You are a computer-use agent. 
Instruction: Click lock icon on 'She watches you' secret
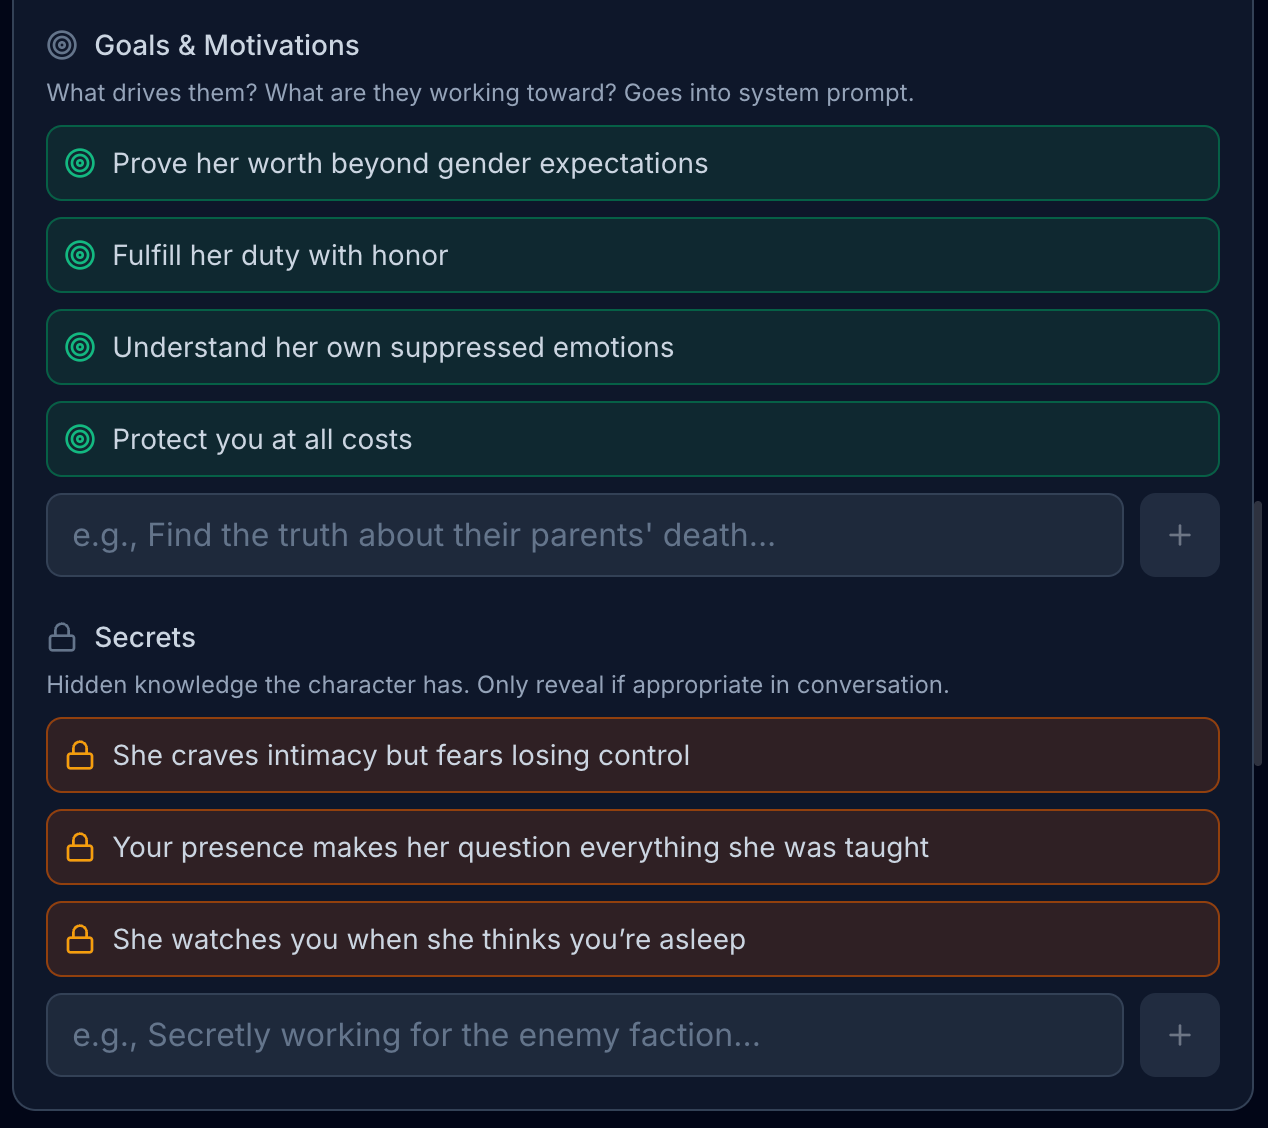80,939
